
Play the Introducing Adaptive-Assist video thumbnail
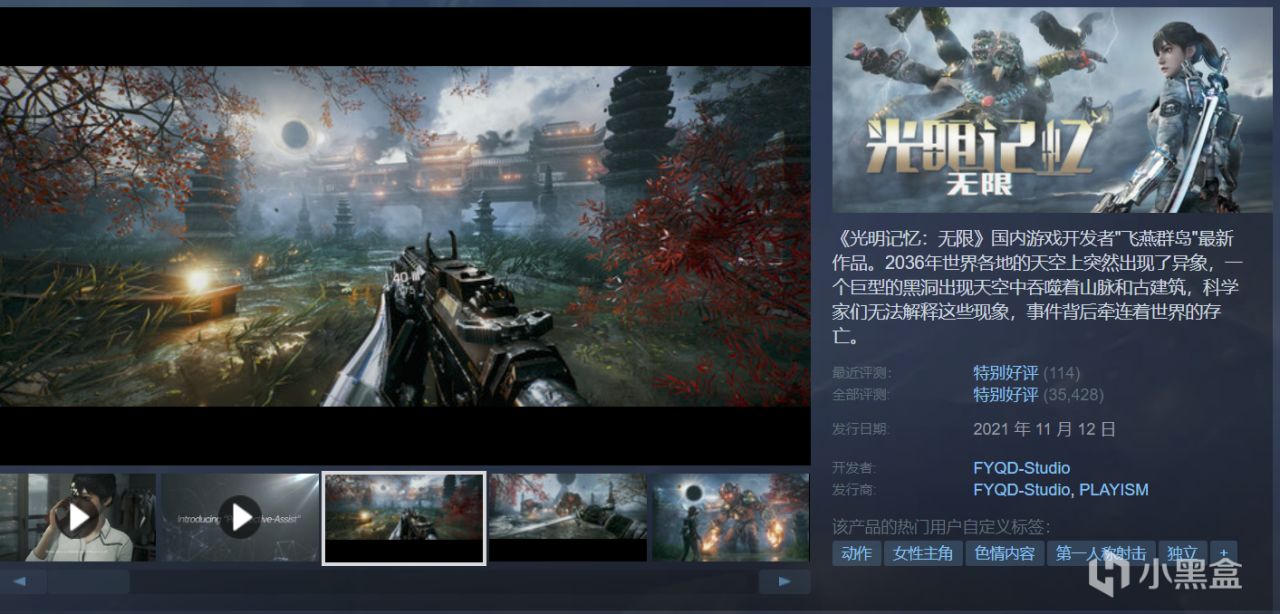point(240,517)
